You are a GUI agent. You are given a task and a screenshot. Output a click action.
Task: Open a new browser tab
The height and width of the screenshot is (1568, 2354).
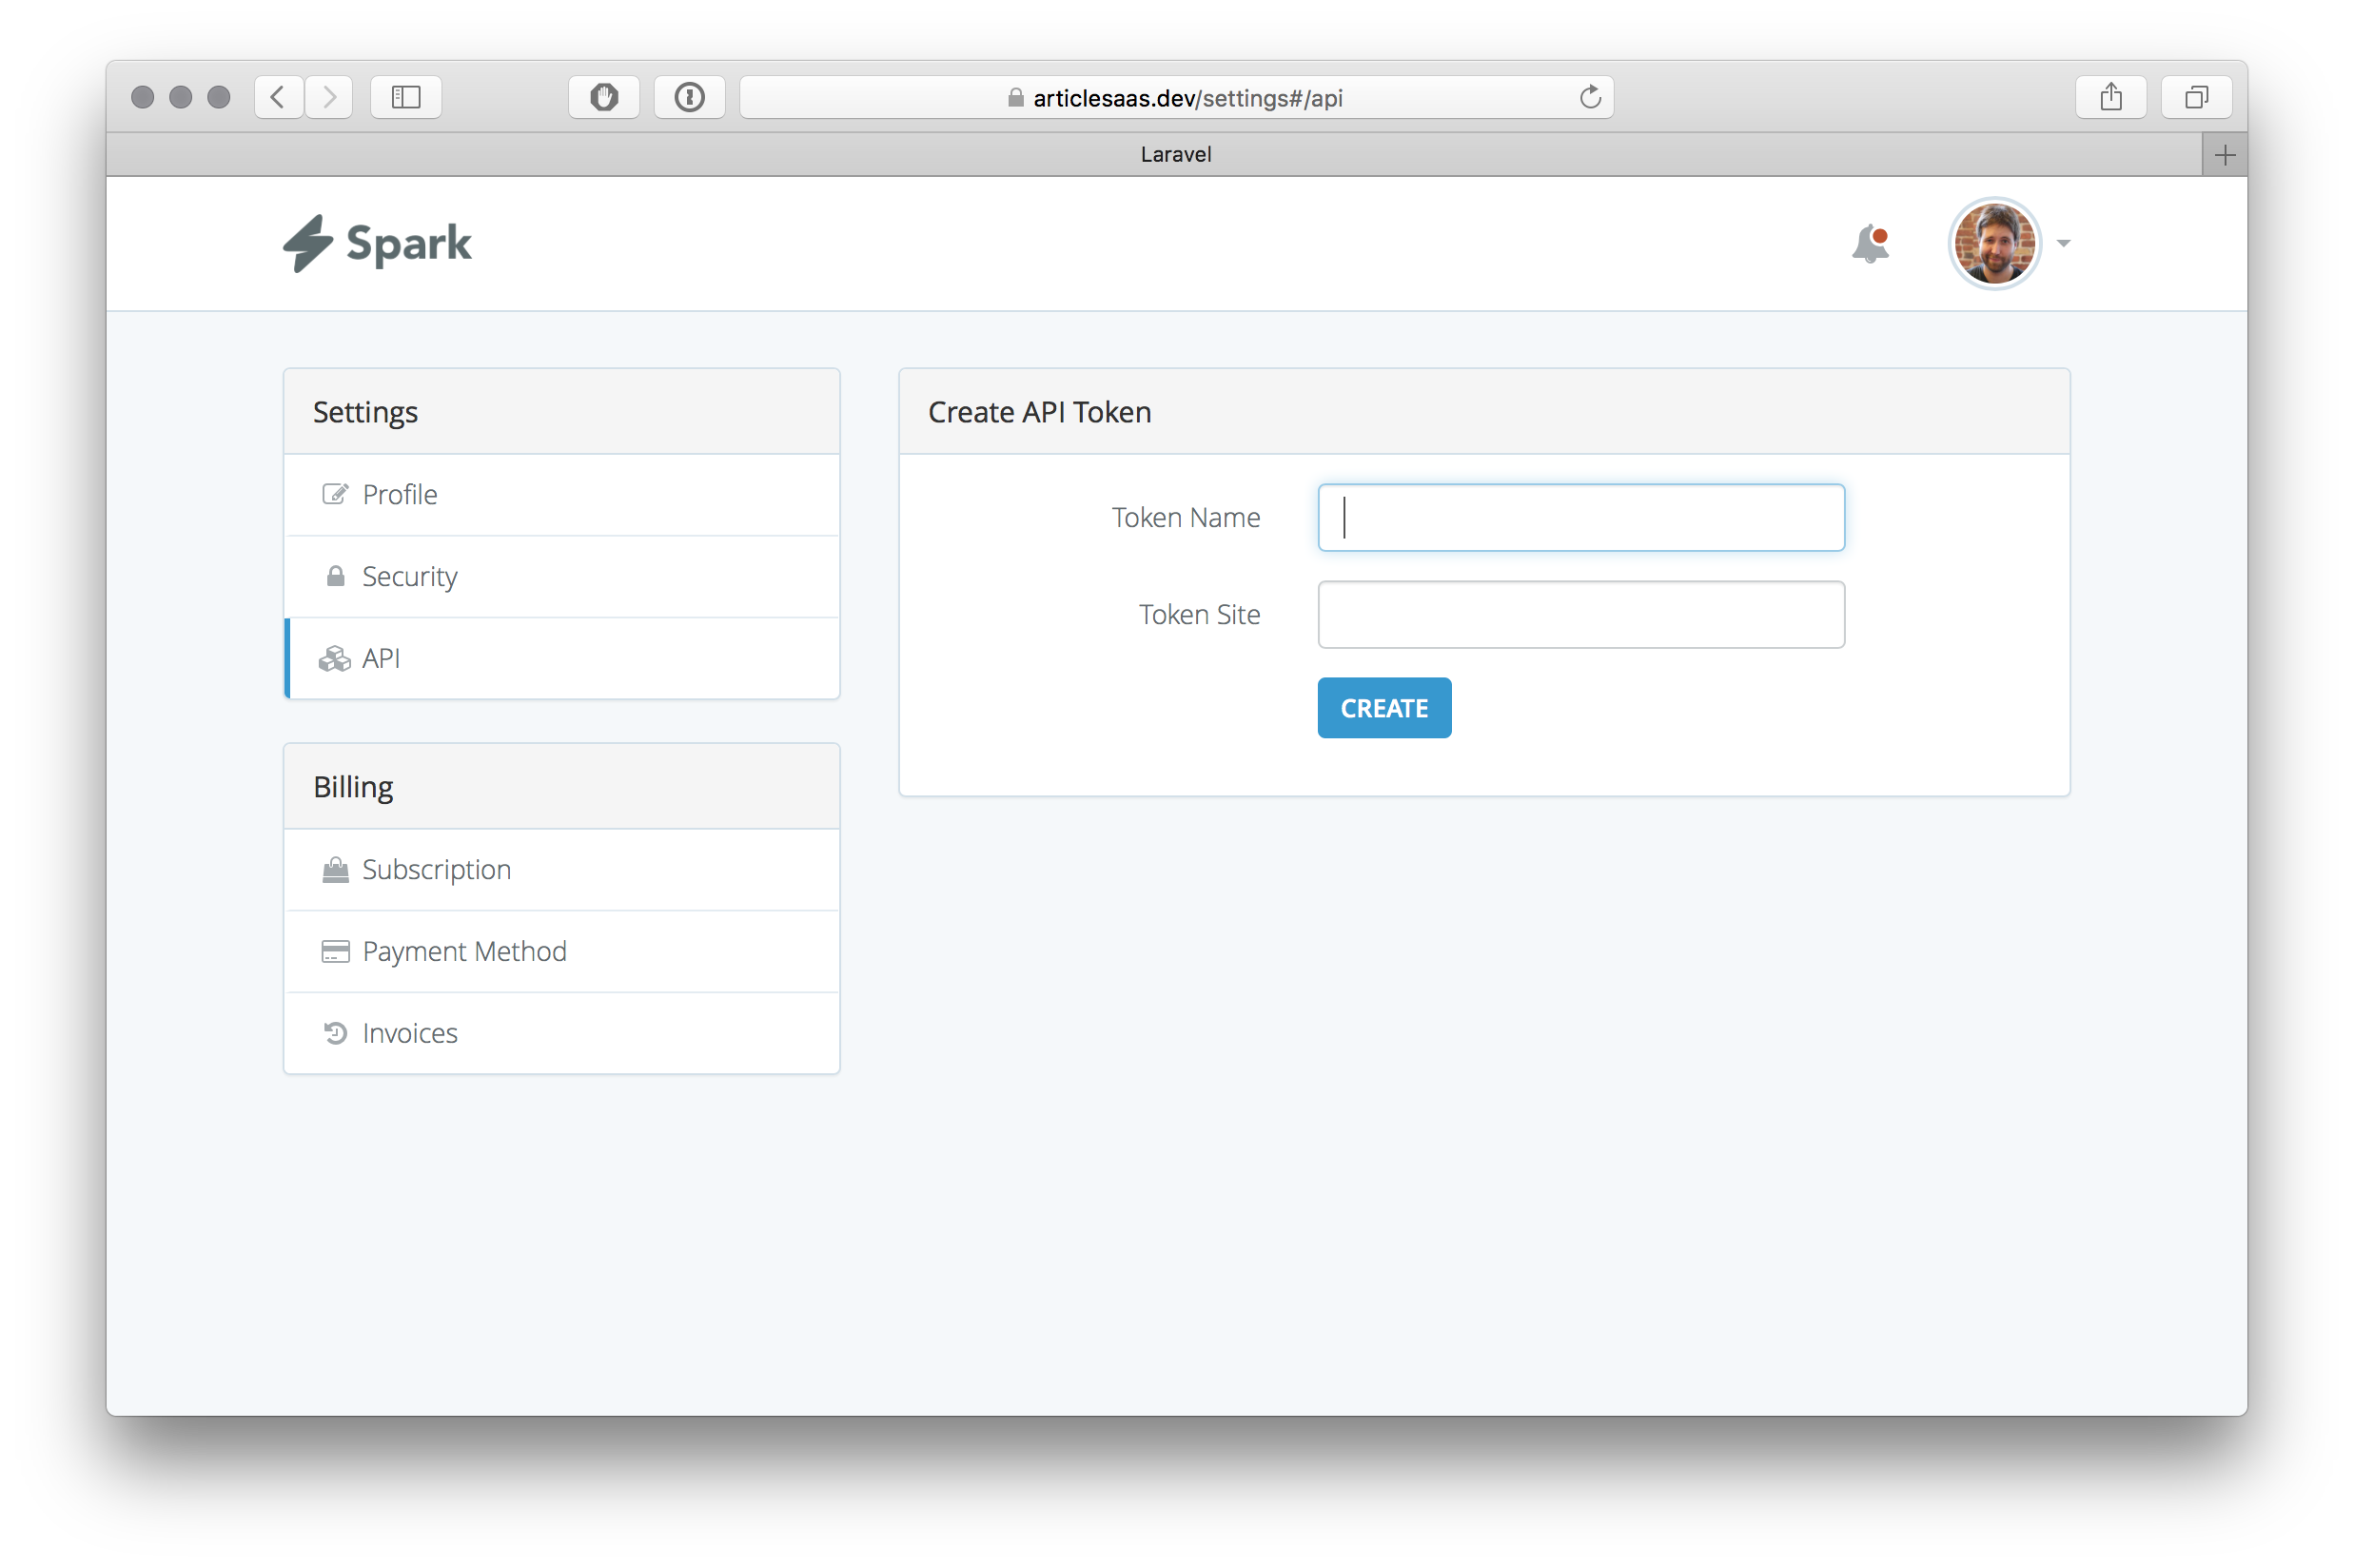[2225, 154]
